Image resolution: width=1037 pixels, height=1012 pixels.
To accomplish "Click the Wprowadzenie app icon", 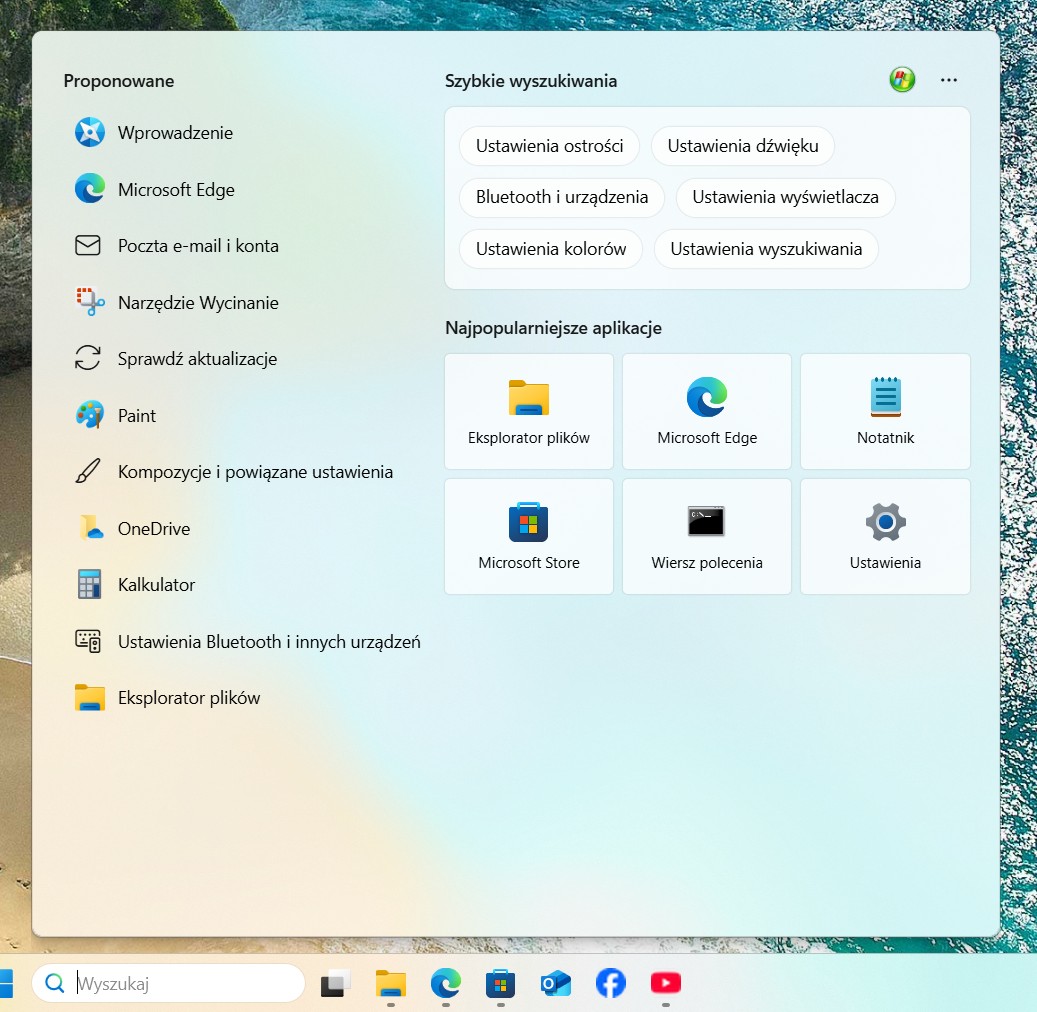I will [x=89, y=132].
